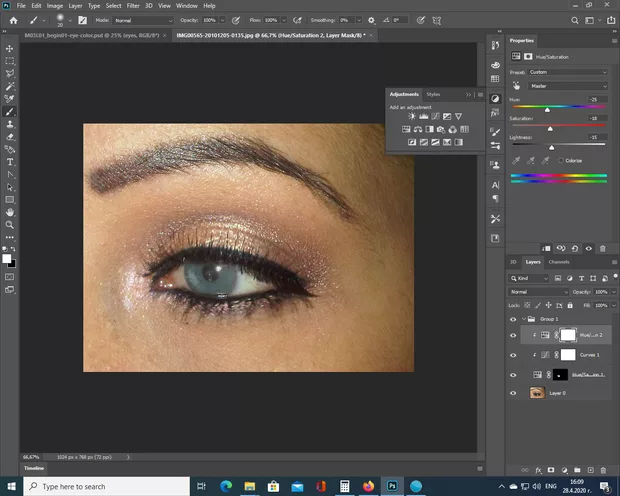
Task: Click the Eraser tool
Action: (10, 137)
